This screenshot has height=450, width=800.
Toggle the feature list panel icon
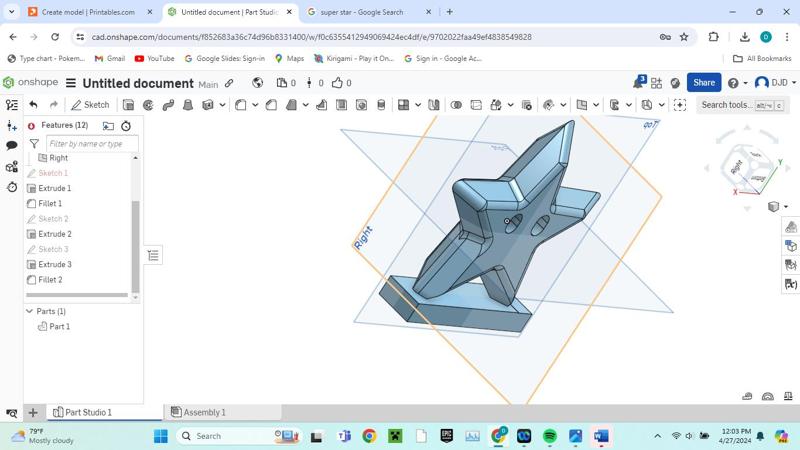pyautogui.click(x=12, y=105)
